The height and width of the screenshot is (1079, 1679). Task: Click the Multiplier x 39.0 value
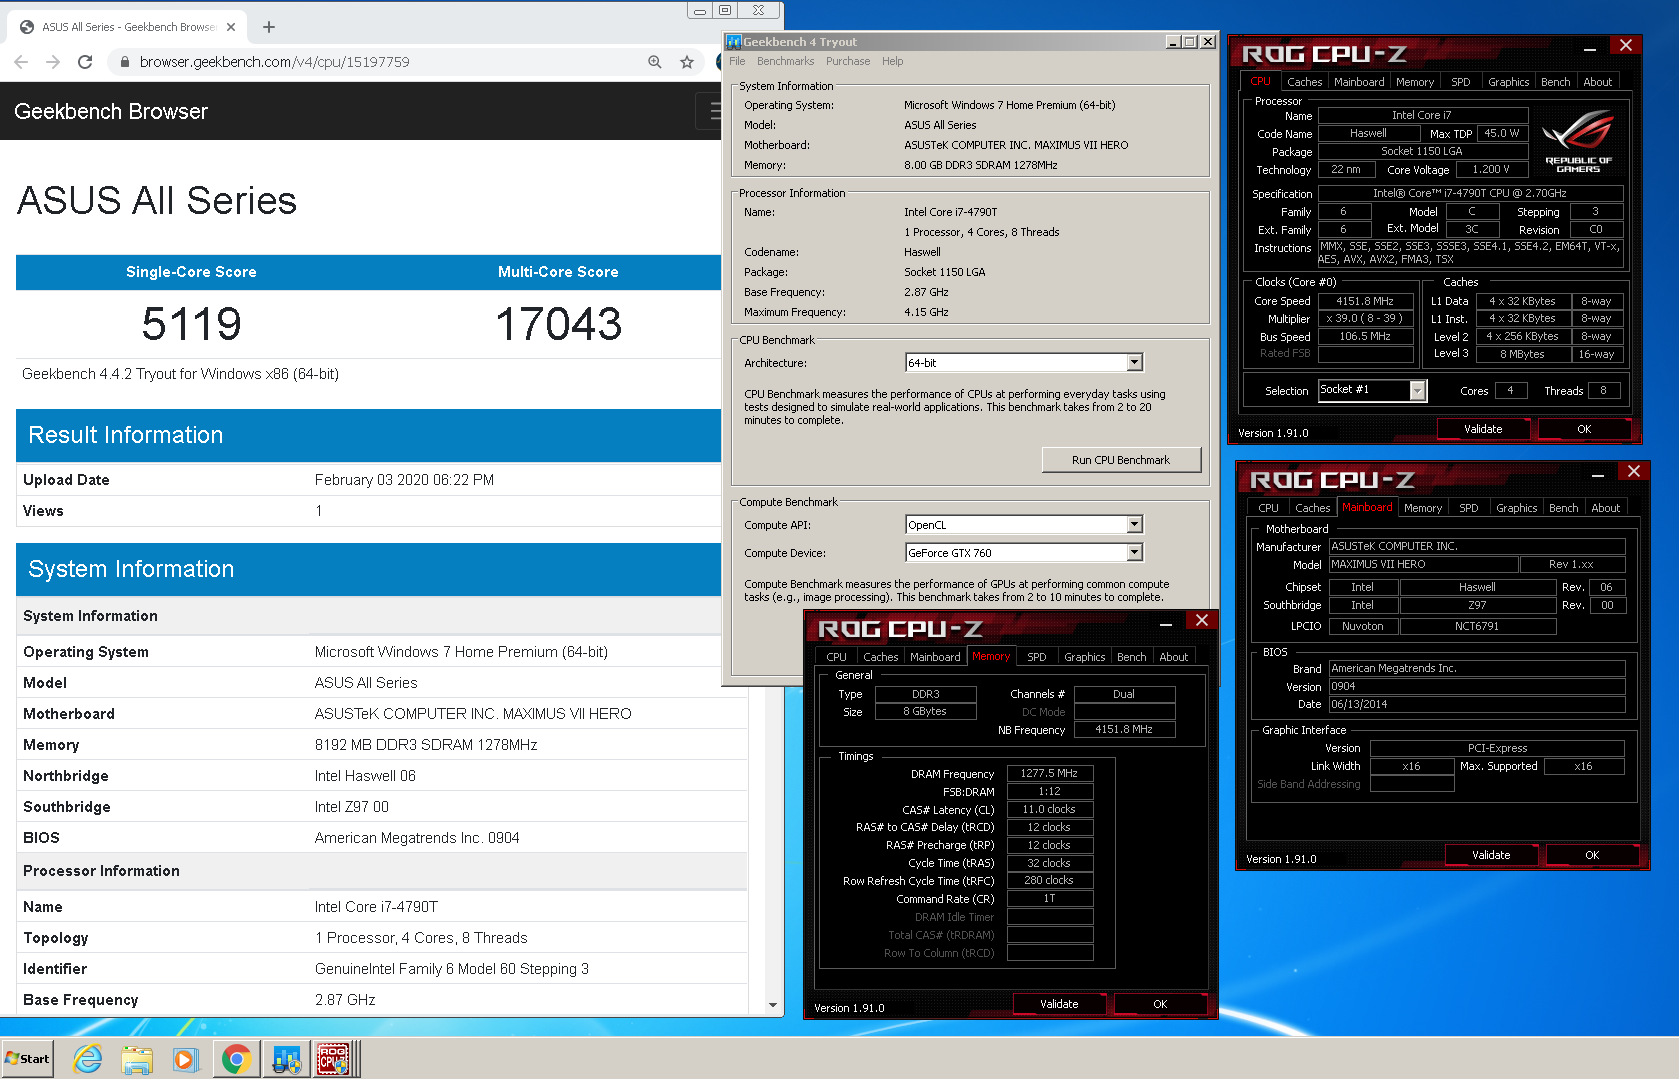[1365, 319]
